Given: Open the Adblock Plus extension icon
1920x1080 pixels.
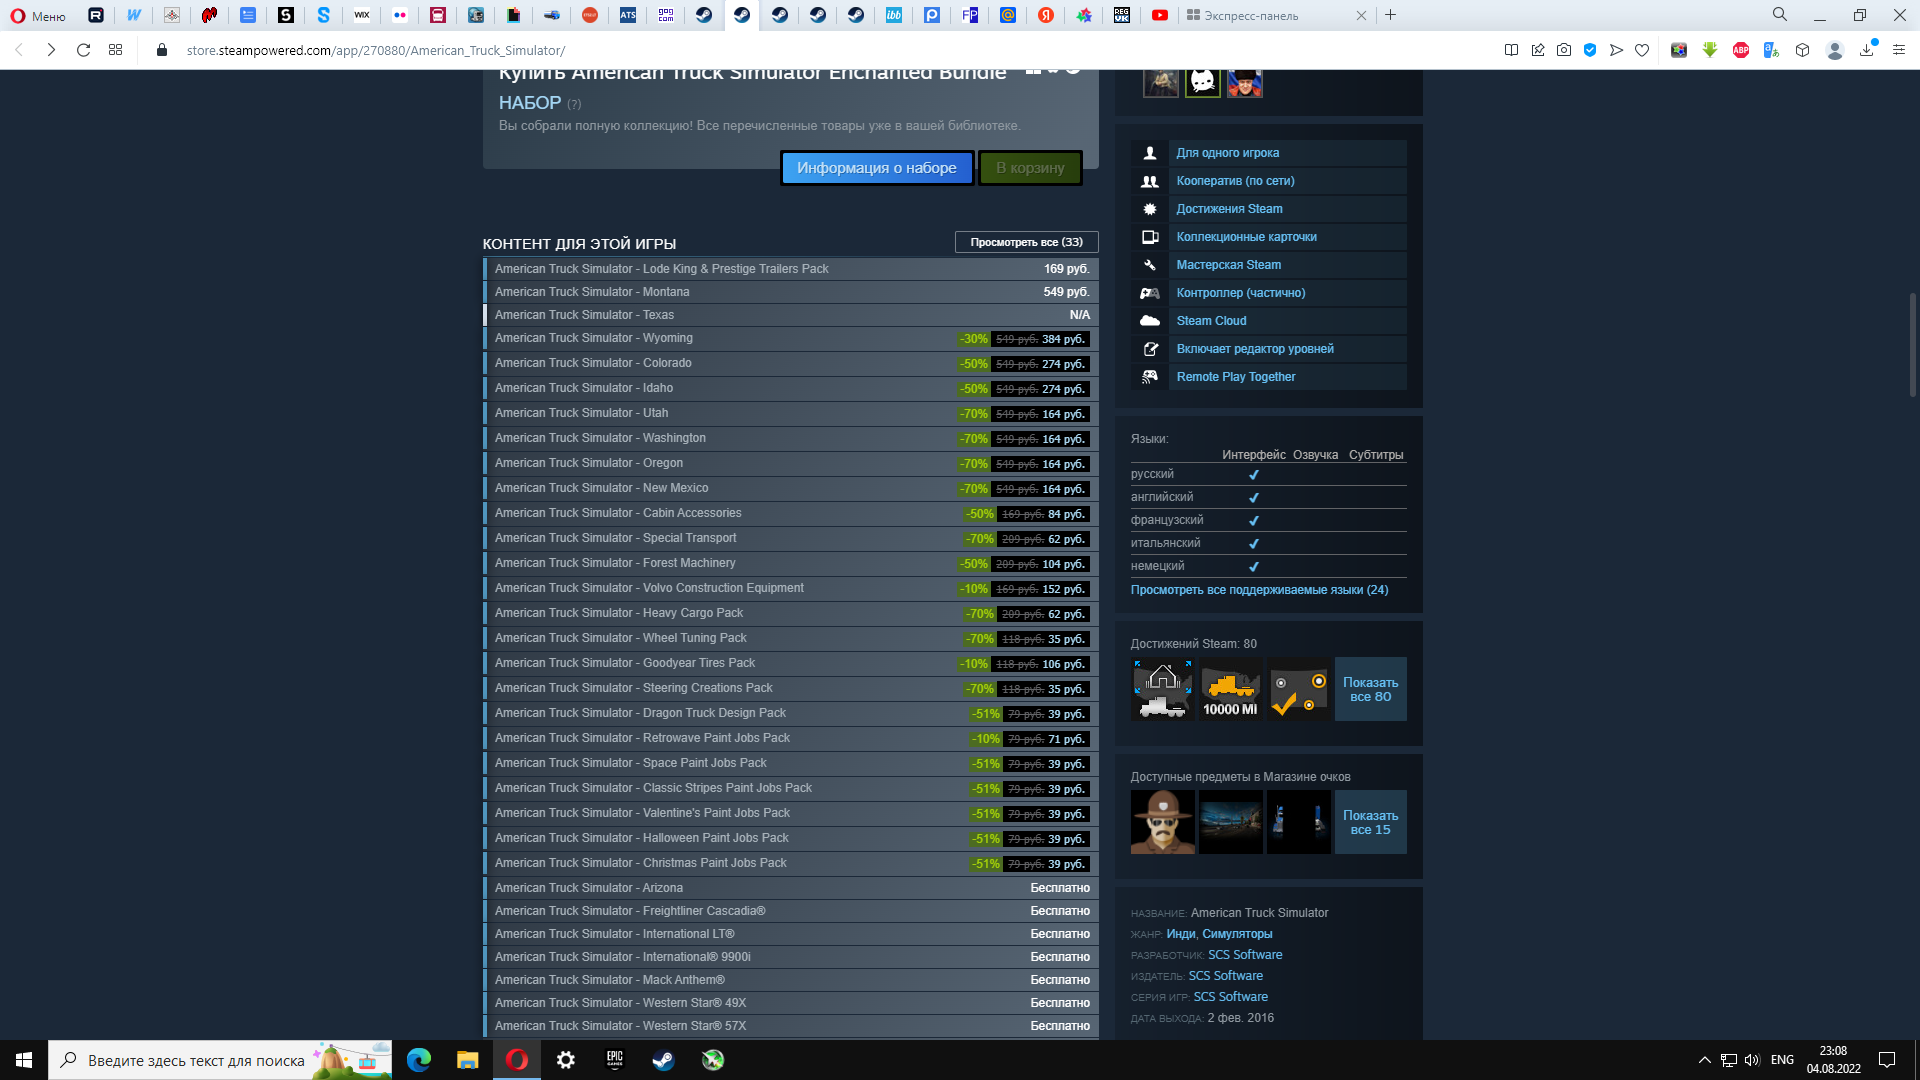Looking at the screenshot, I should (x=1740, y=50).
